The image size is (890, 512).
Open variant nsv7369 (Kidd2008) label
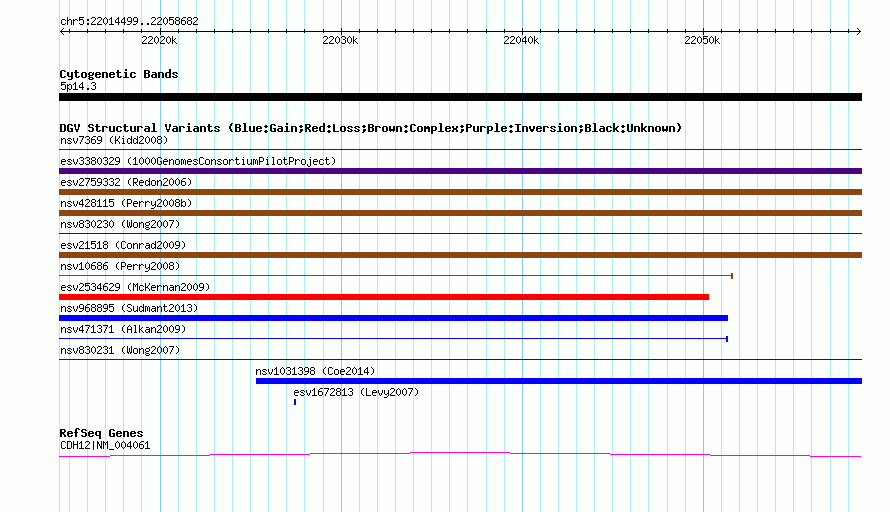pyautogui.click(x=114, y=140)
